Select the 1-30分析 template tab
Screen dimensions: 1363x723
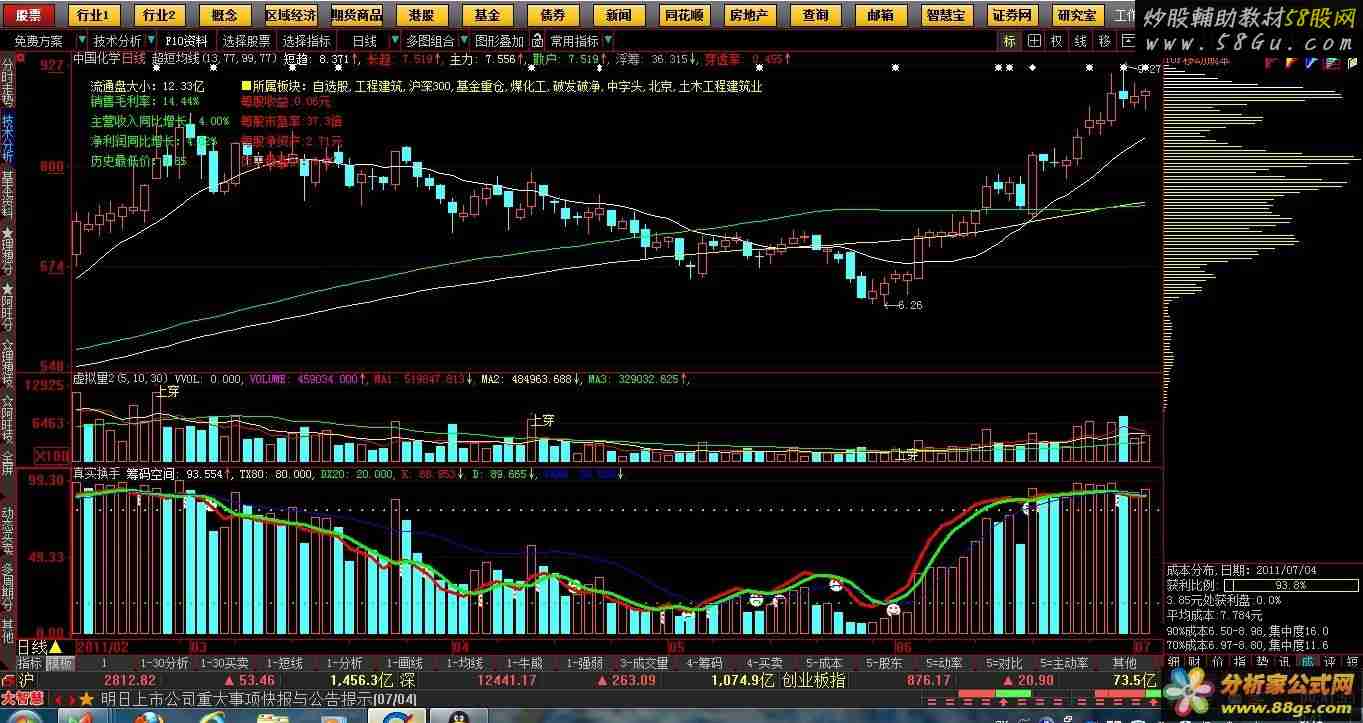tap(164, 663)
